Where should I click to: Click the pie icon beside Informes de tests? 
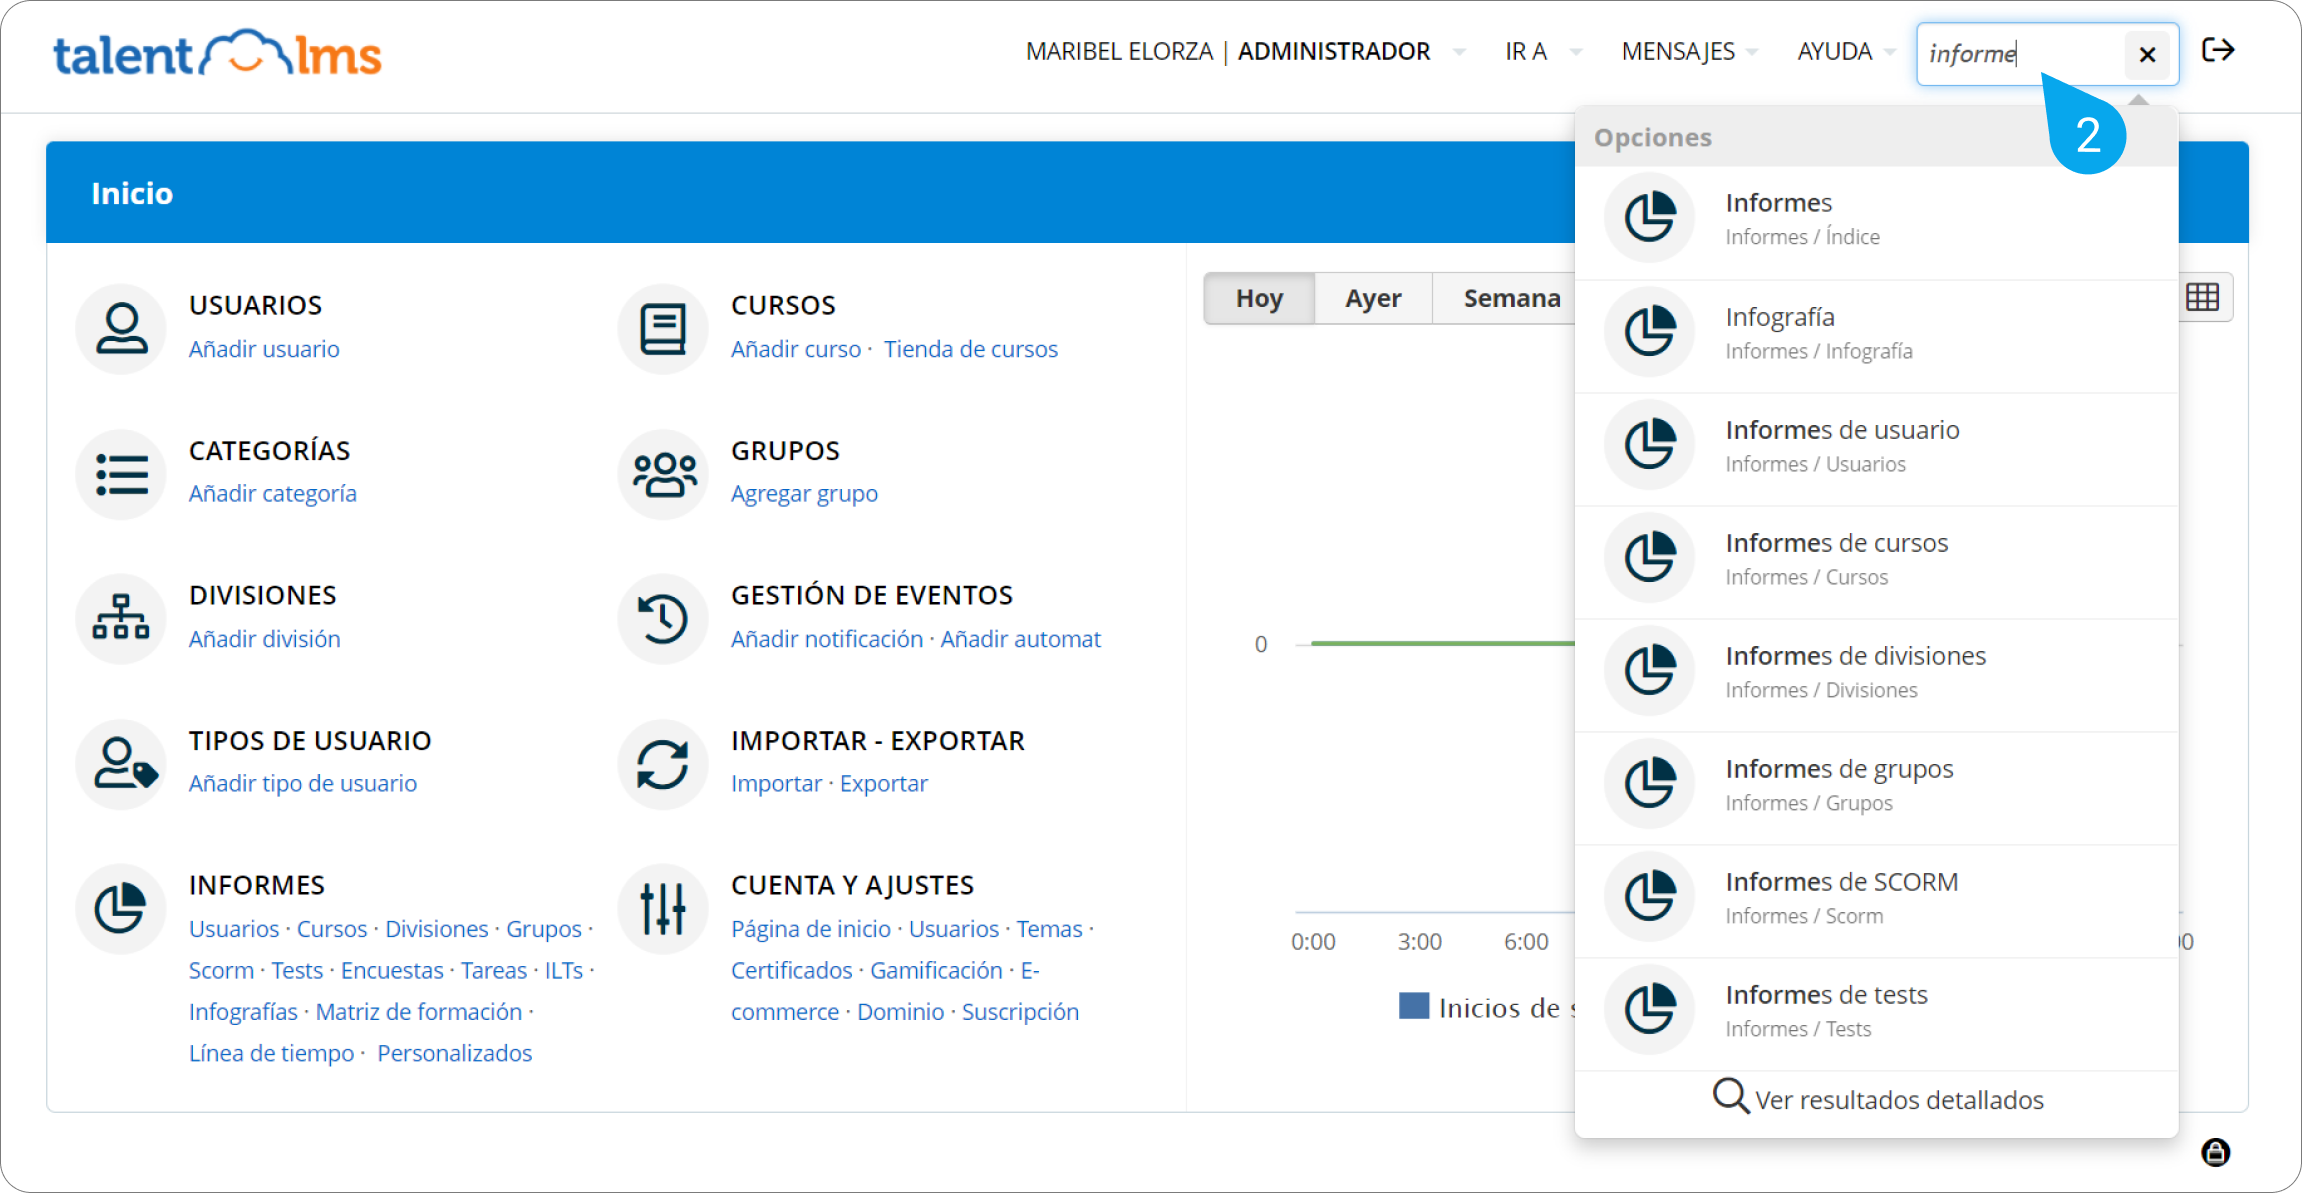tap(1649, 1009)
